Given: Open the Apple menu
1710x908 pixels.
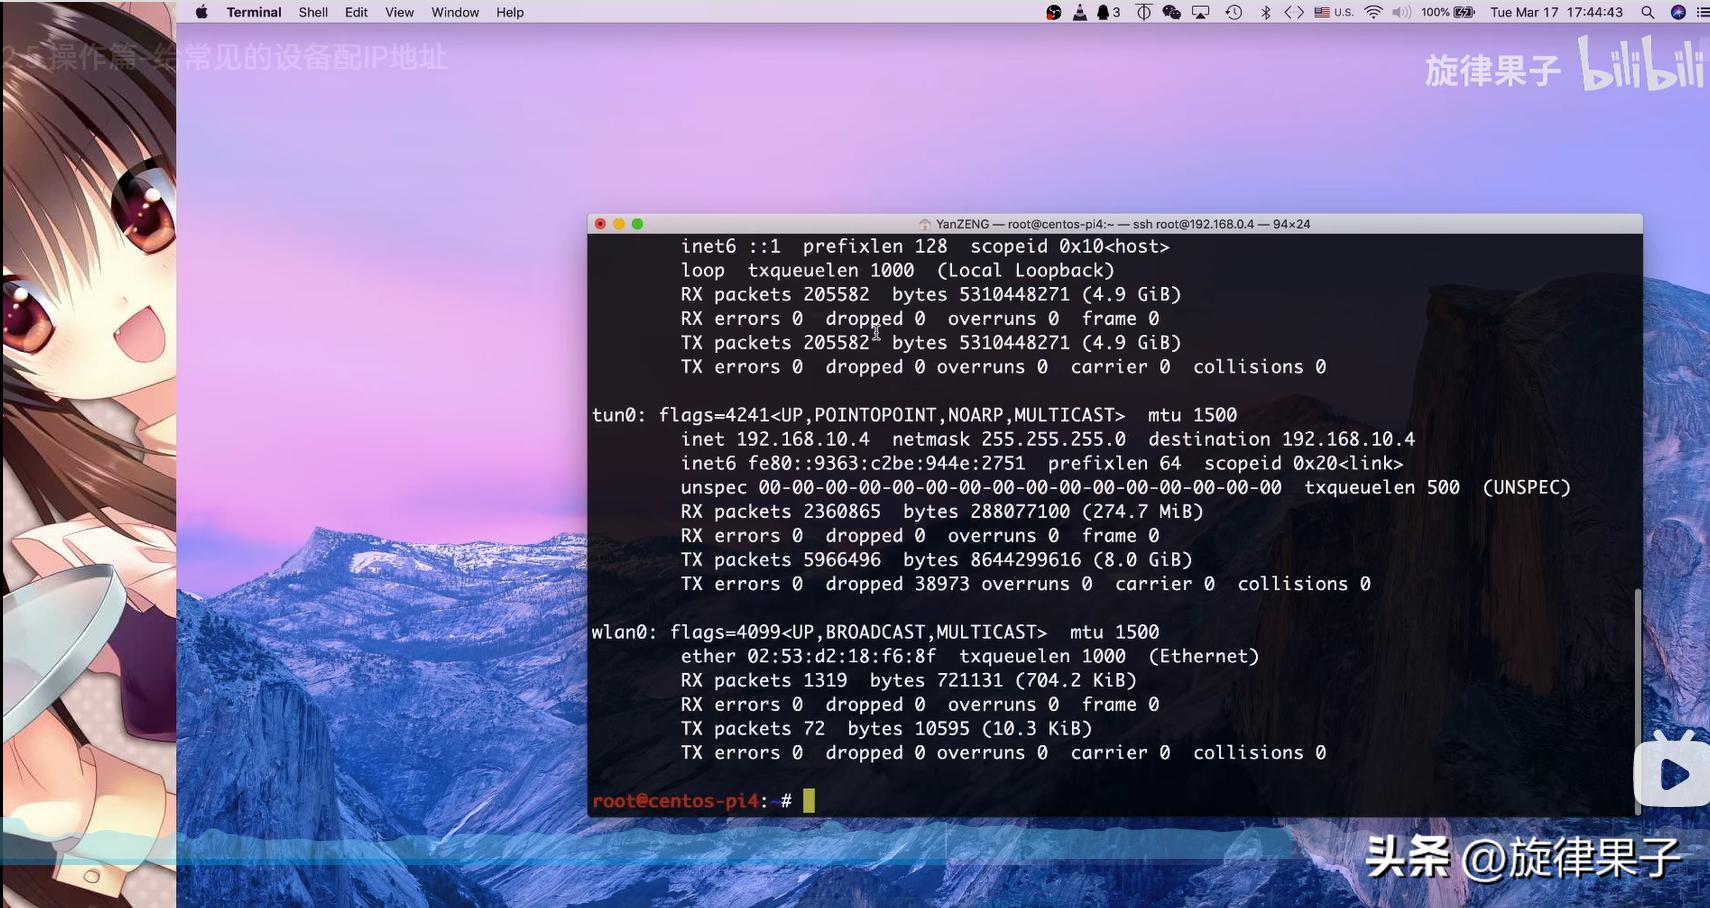Looking at the screenshot, I should click(x=201, y=12).
